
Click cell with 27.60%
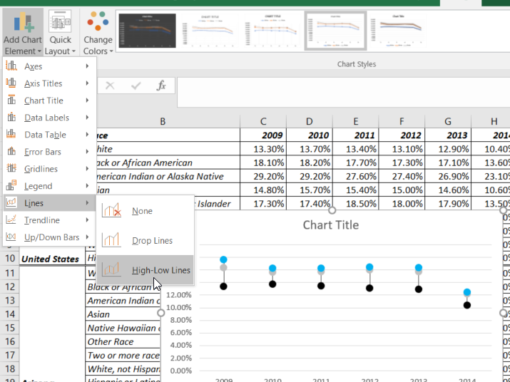click(x=356, y=176)
